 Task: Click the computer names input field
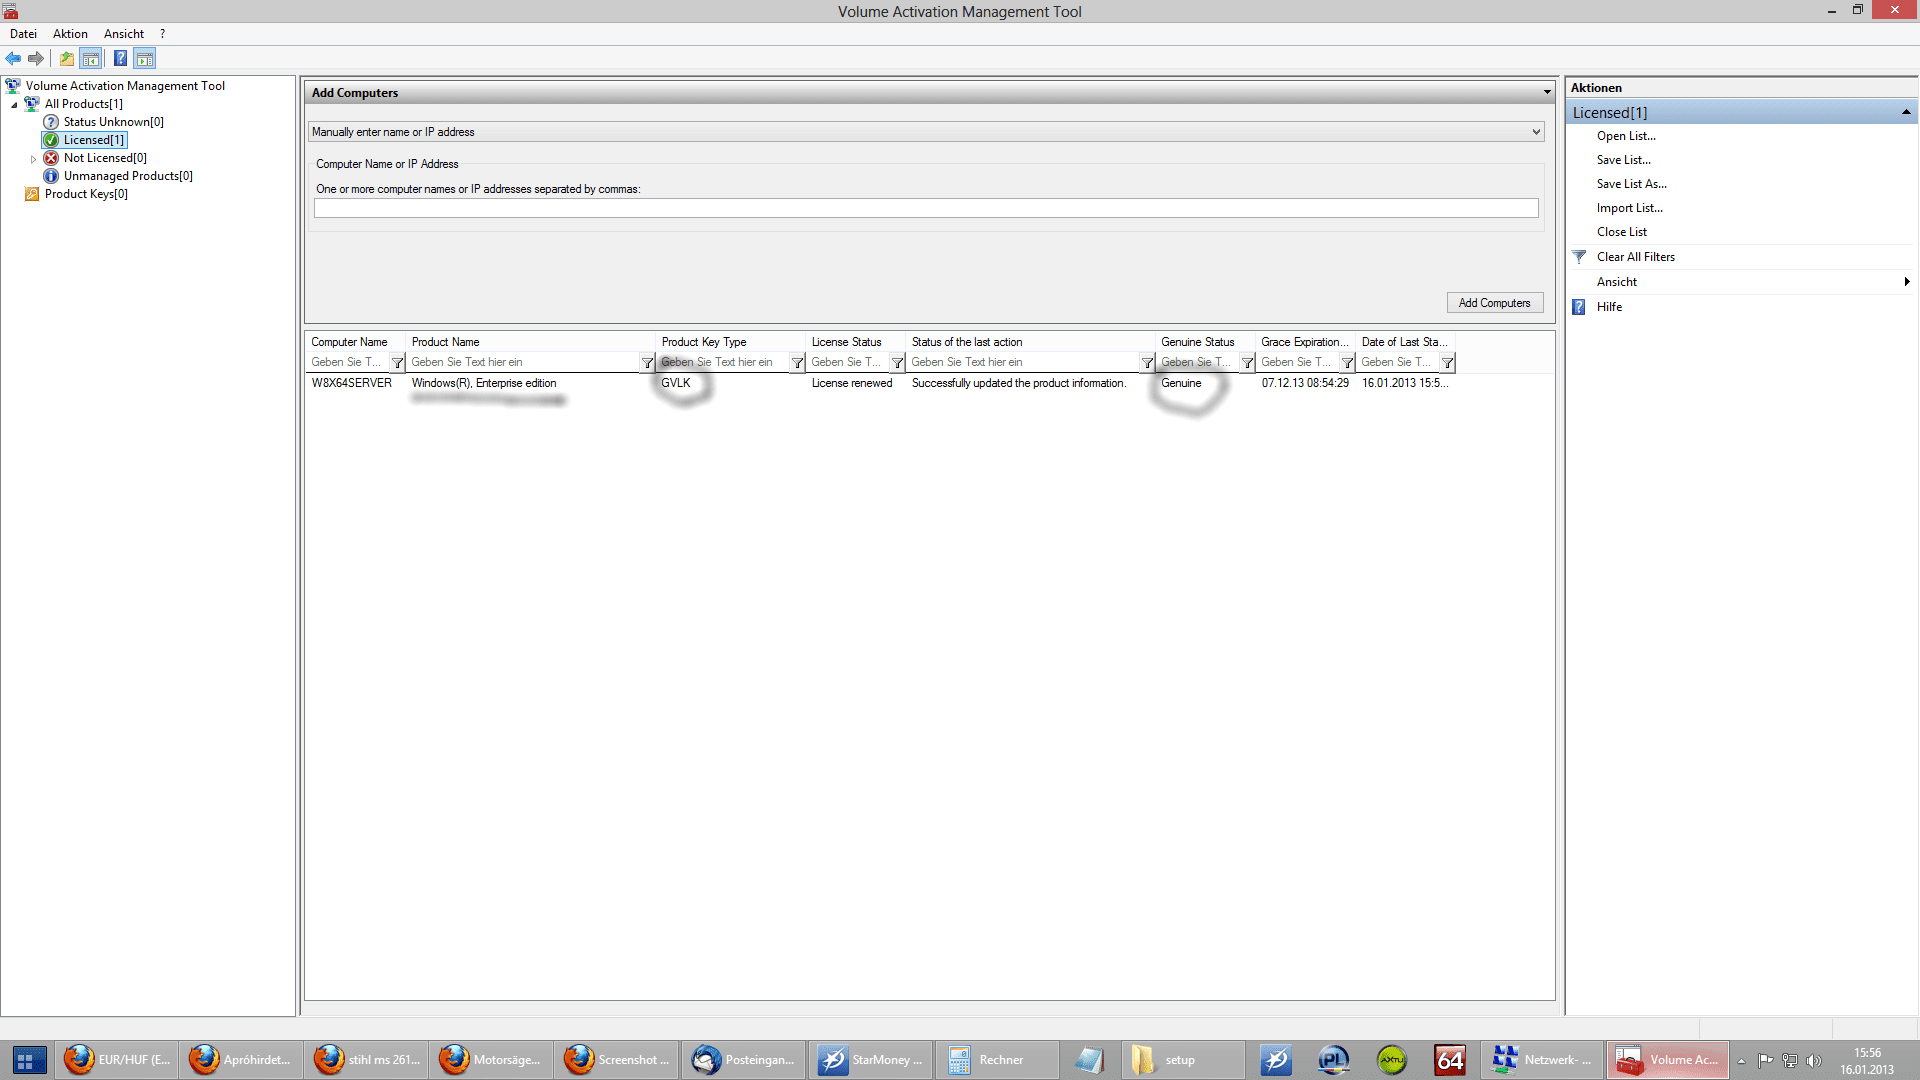click(x=925, y=208)
